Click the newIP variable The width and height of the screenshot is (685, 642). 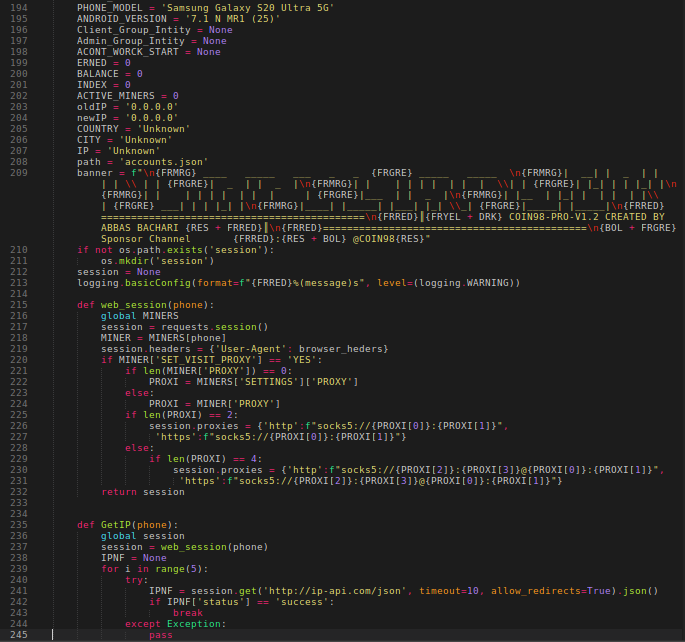point(92,118)
